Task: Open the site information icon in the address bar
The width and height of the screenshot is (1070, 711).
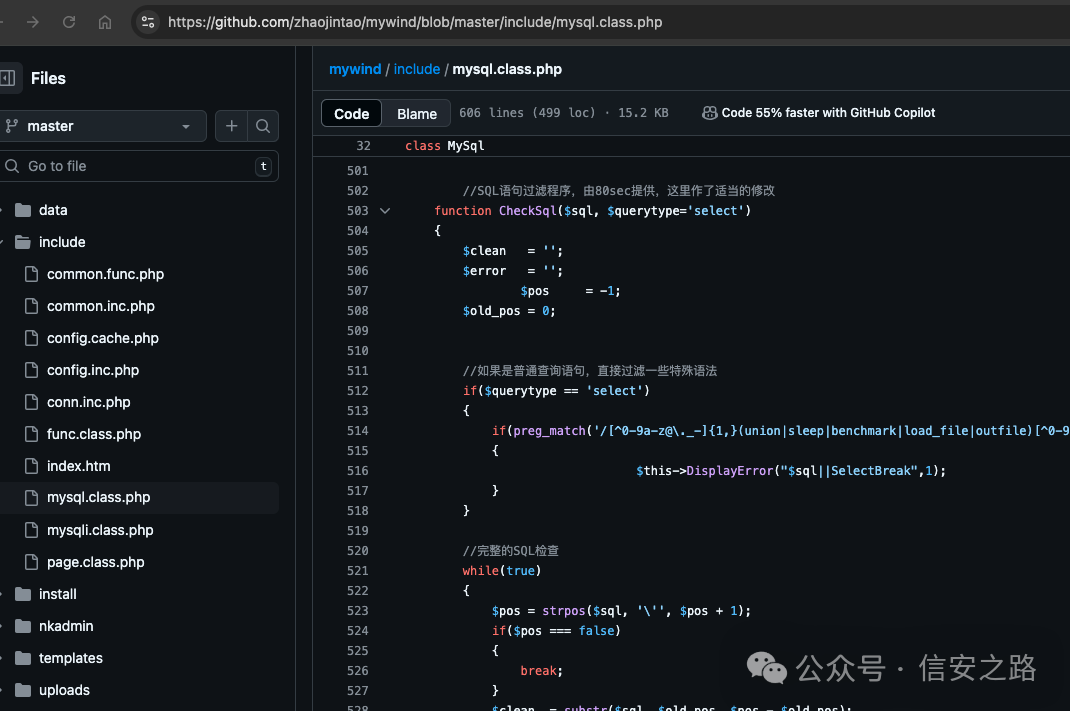Action: tap(148, 23)
